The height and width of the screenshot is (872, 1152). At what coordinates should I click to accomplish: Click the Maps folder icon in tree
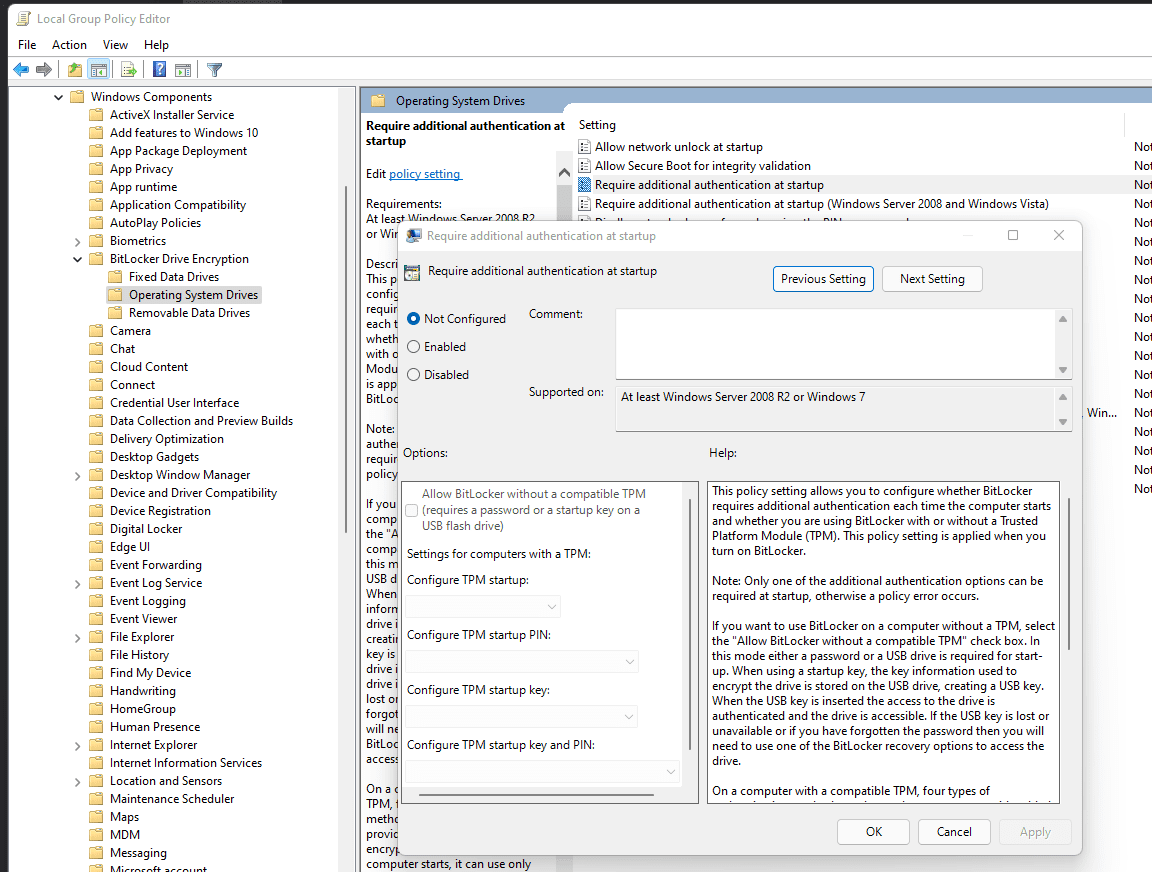click(x=96, y=817)
